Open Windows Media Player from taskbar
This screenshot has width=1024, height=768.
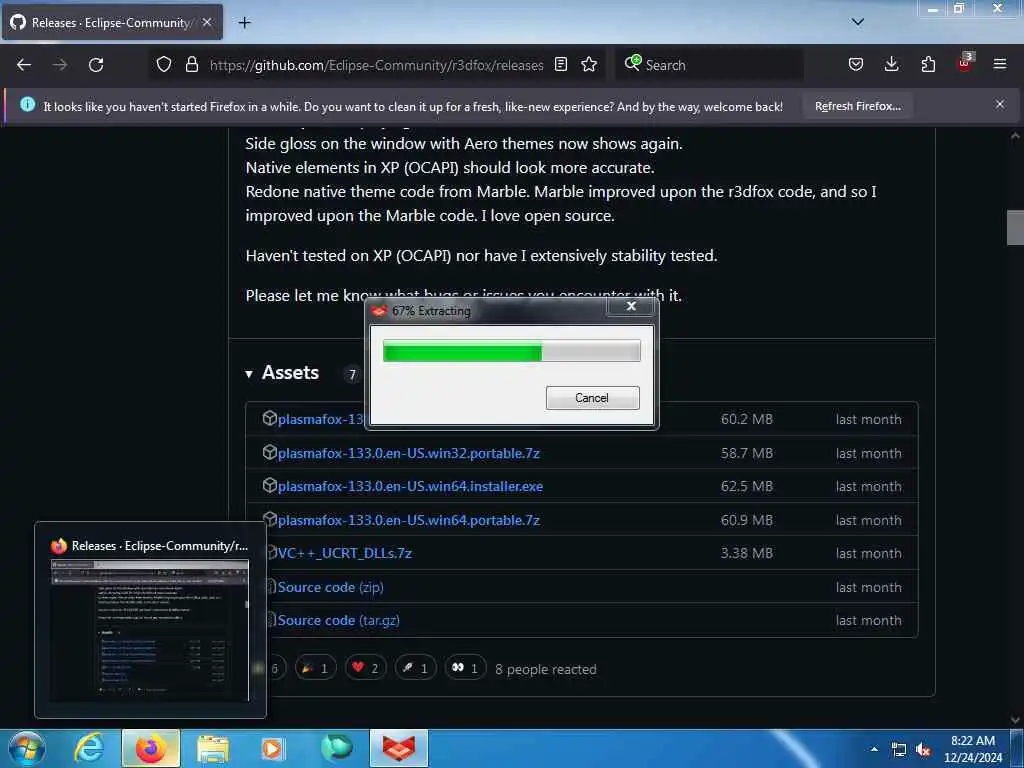(272, 748)
